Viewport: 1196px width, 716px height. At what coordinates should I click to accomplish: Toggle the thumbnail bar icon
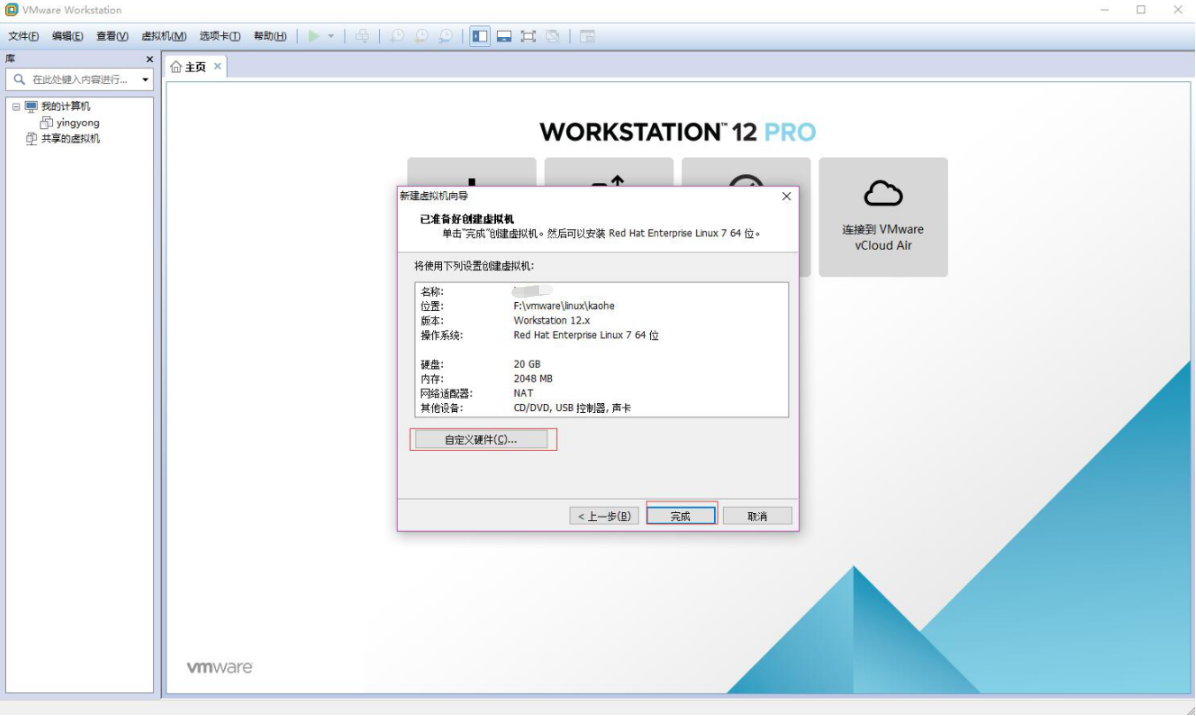[504, 36]
